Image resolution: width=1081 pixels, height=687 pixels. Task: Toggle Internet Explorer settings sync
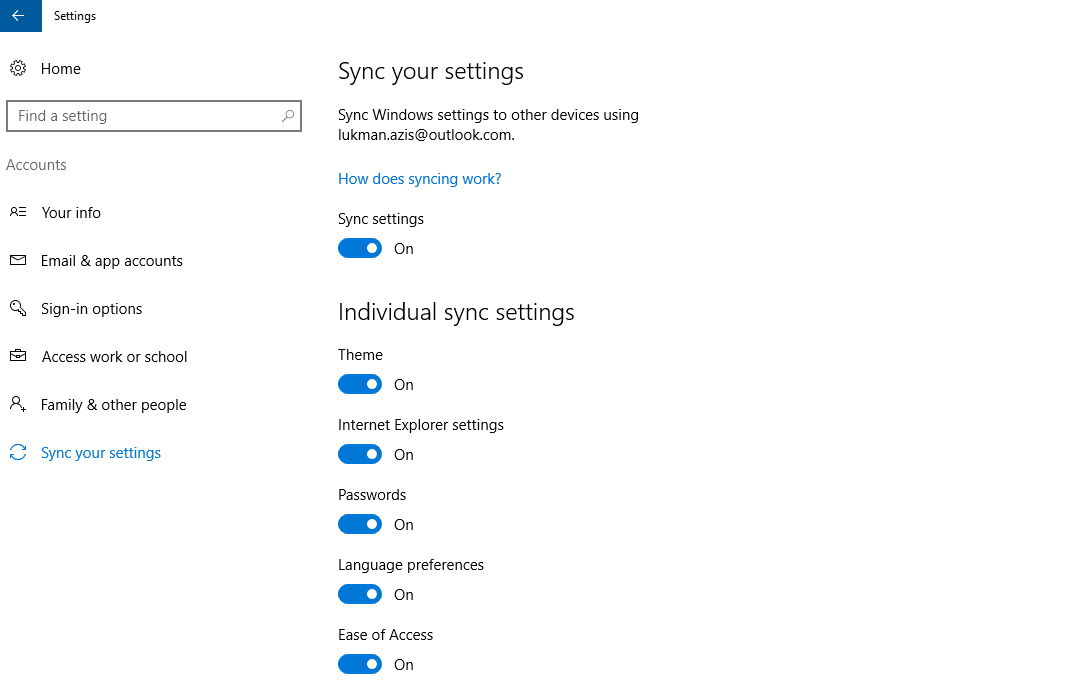click(x=360, y=455)
